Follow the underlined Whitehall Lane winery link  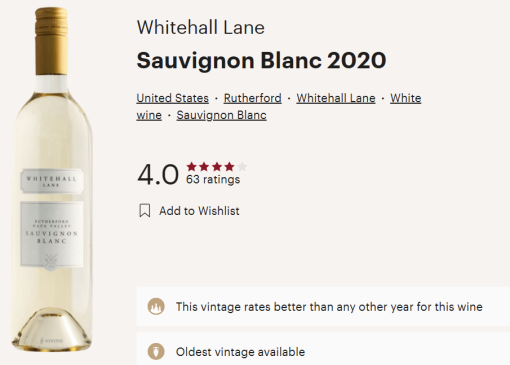(336, 98)
